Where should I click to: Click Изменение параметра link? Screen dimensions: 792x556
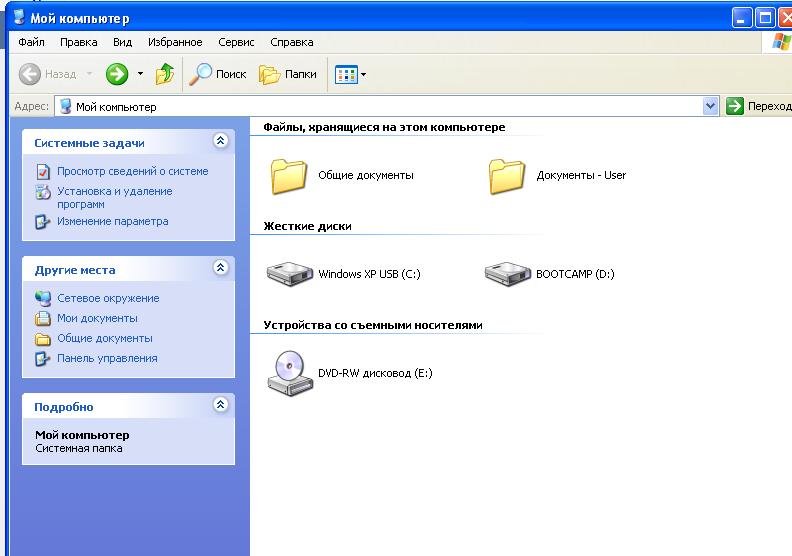click(113, 221)
